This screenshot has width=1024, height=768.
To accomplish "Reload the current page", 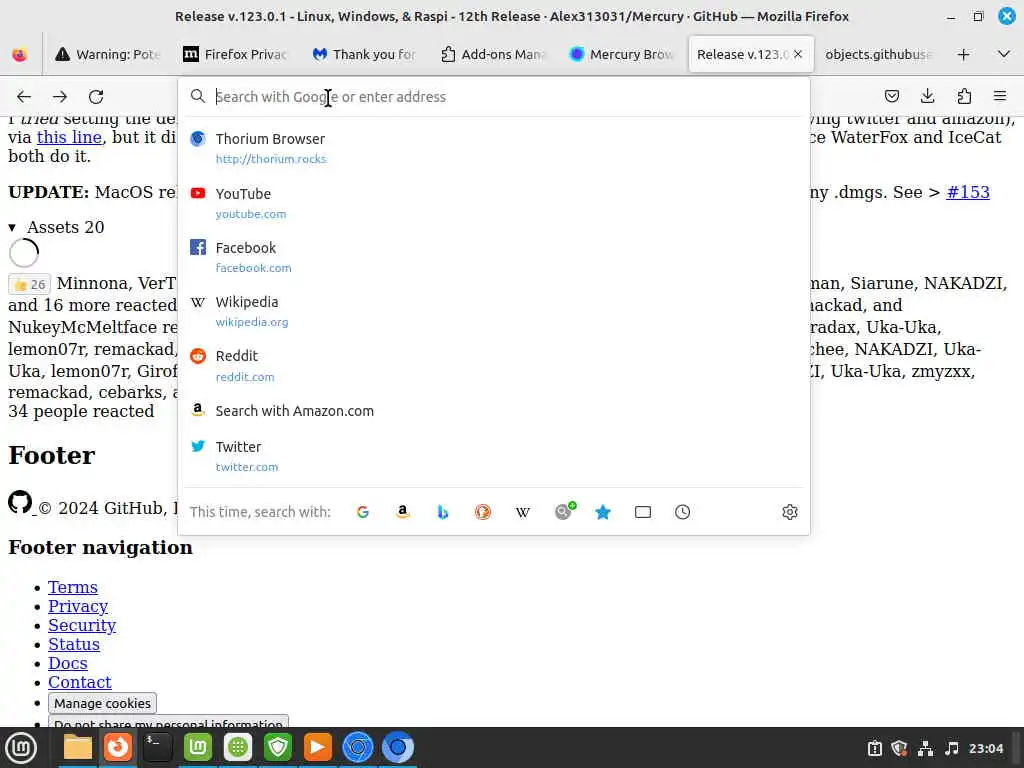I will pyautogui.click(x=96, y=97).
